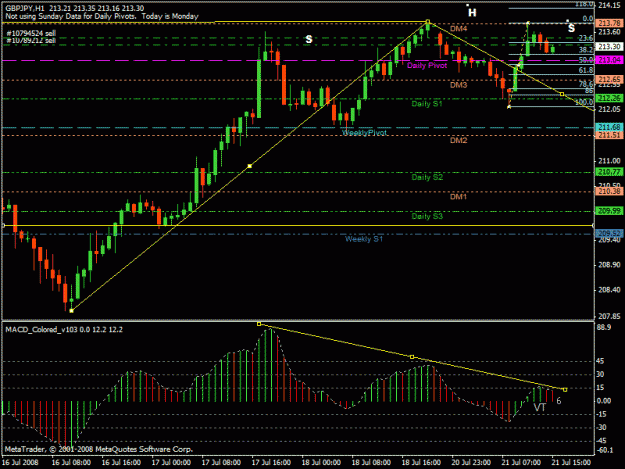
Task: Click the 207.85 value on the price scale
Action: [609, 316]
